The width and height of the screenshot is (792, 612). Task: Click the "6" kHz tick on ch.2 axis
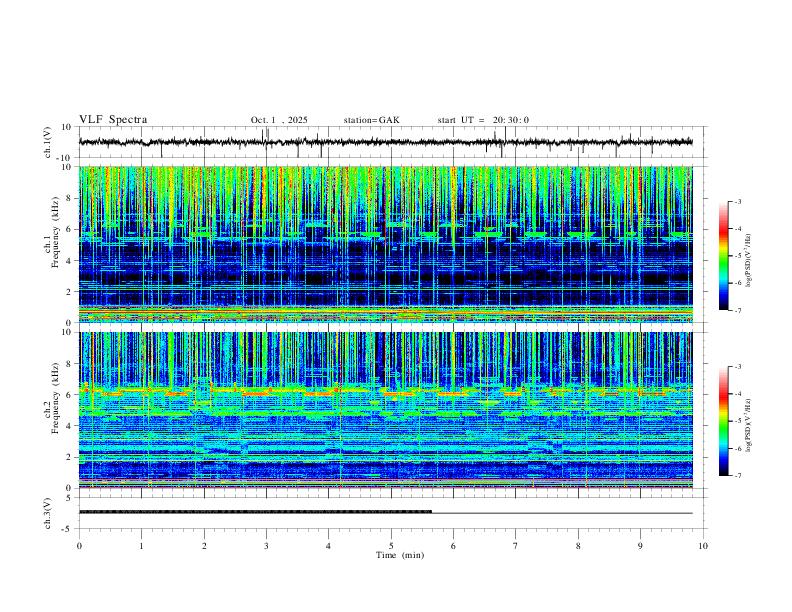point(70,394)
